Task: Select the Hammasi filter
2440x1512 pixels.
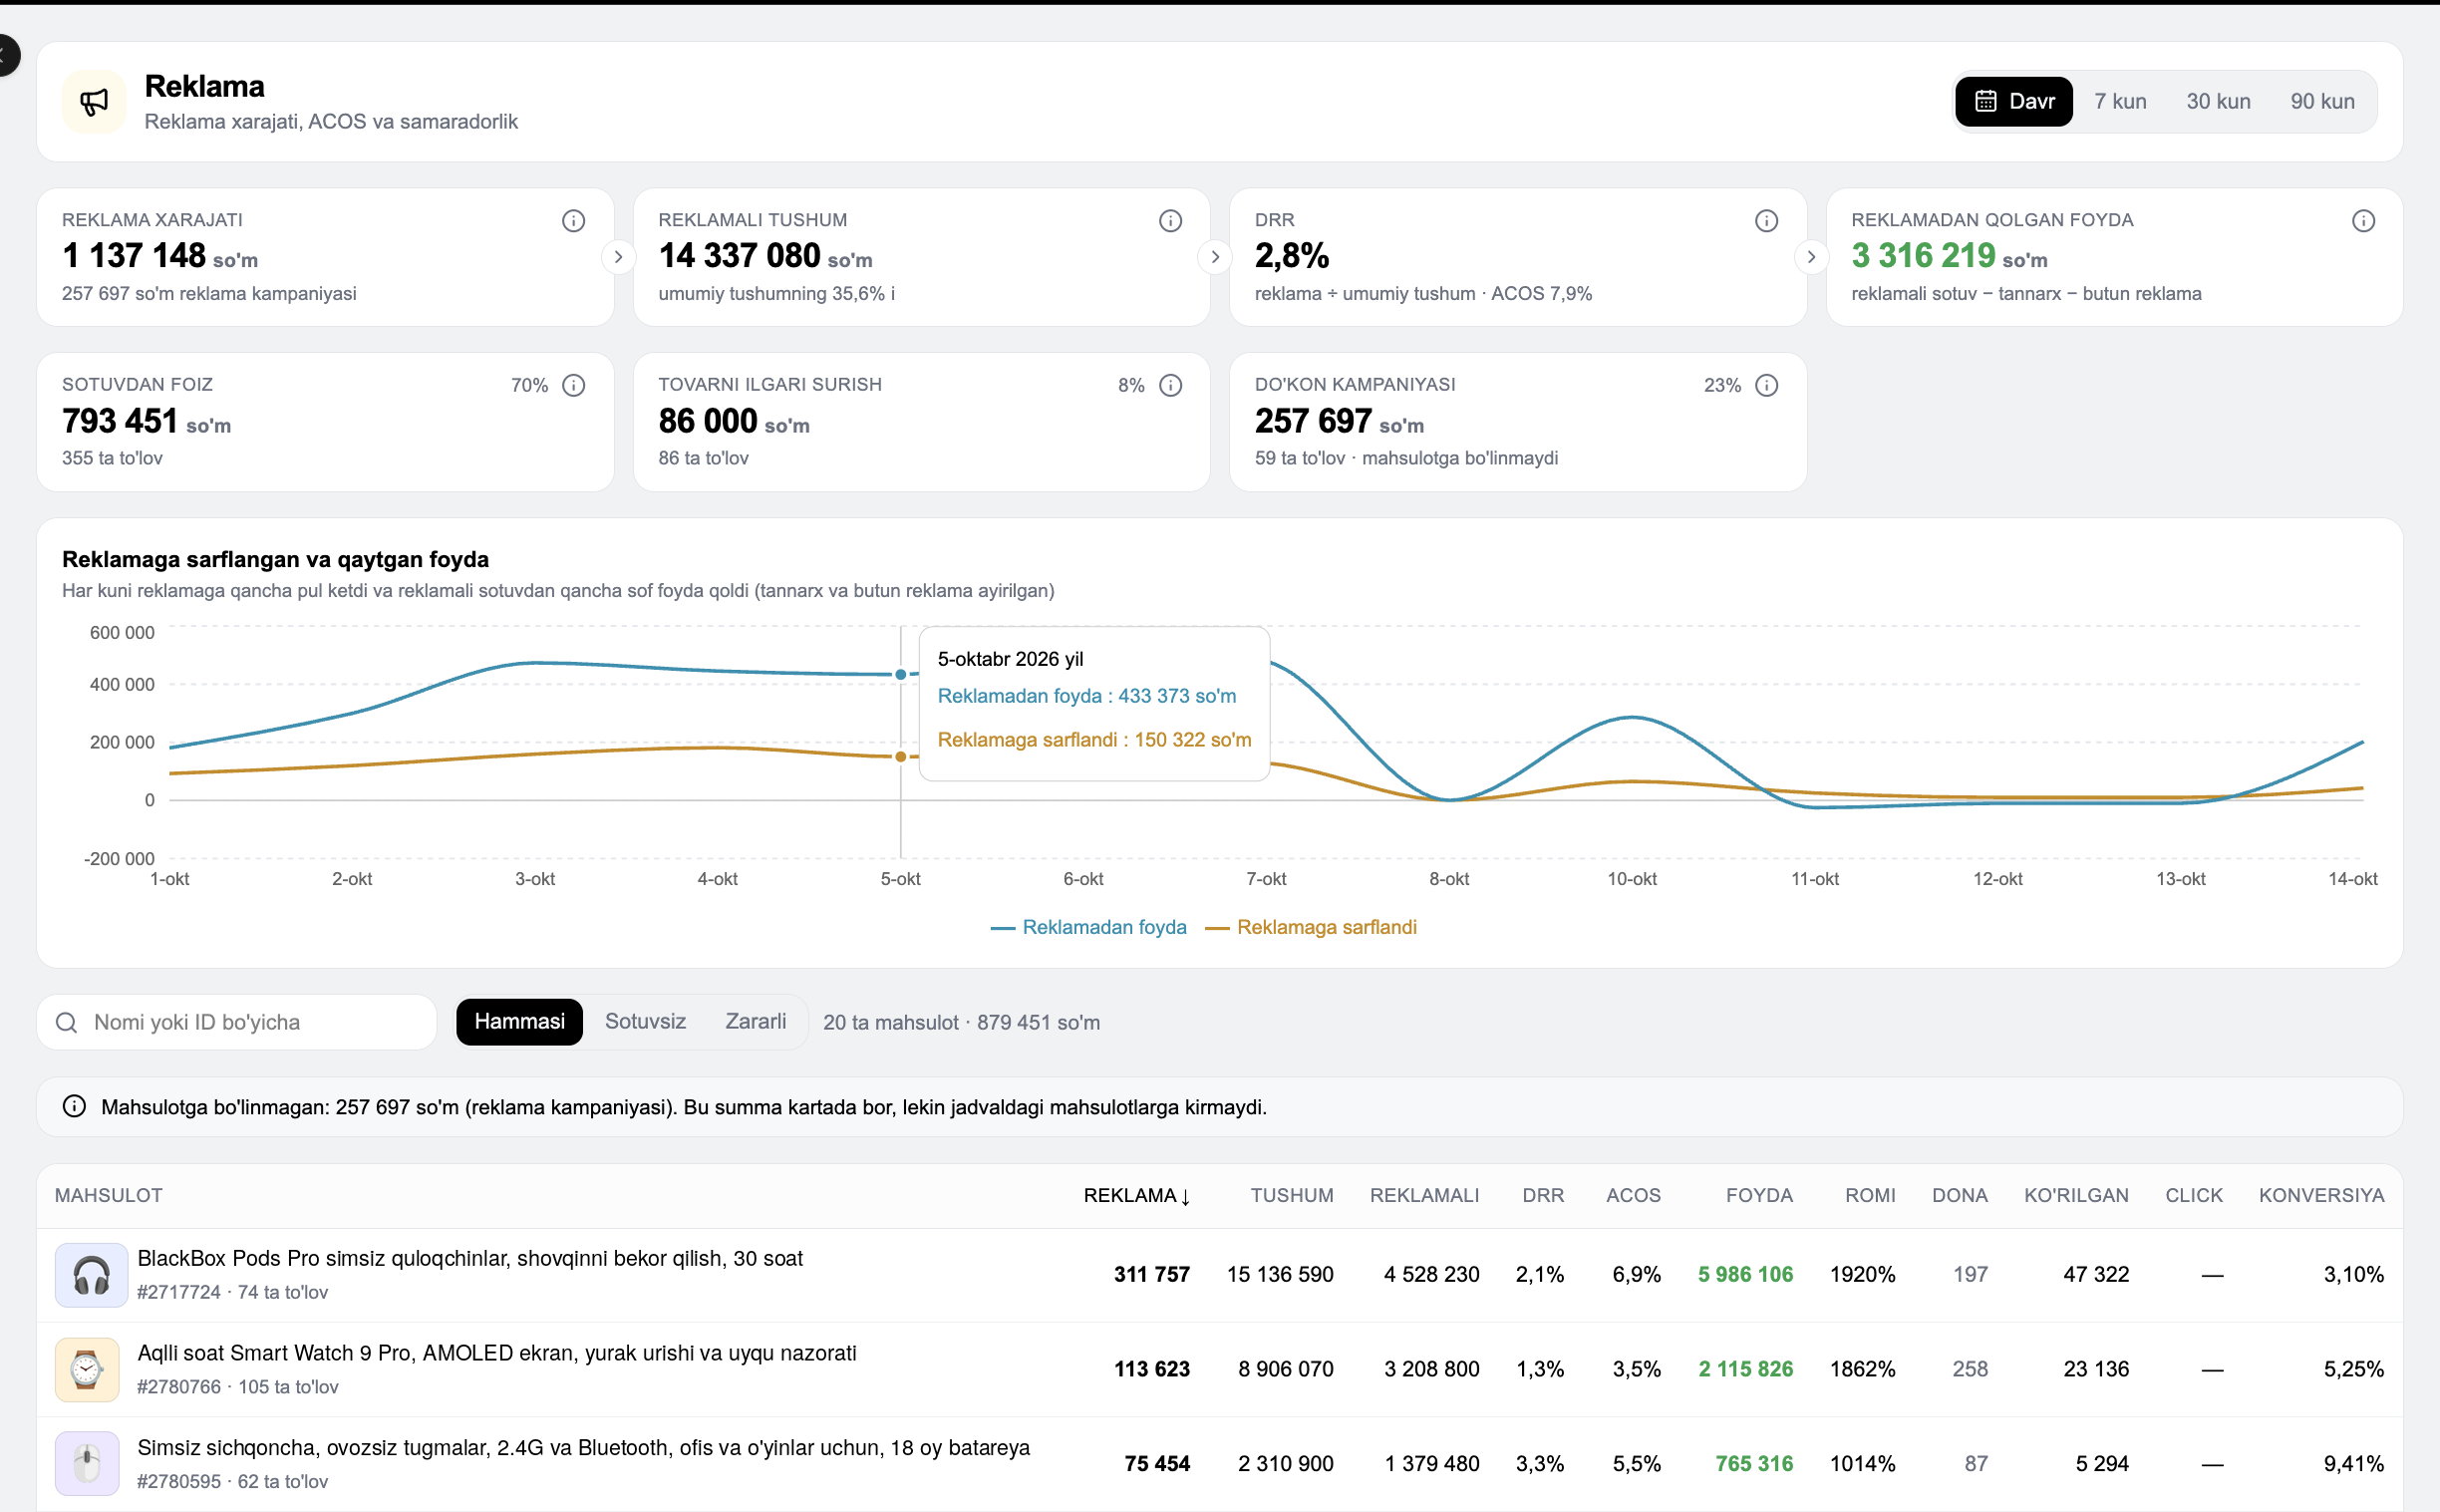Action: (x=519, y=1021)
